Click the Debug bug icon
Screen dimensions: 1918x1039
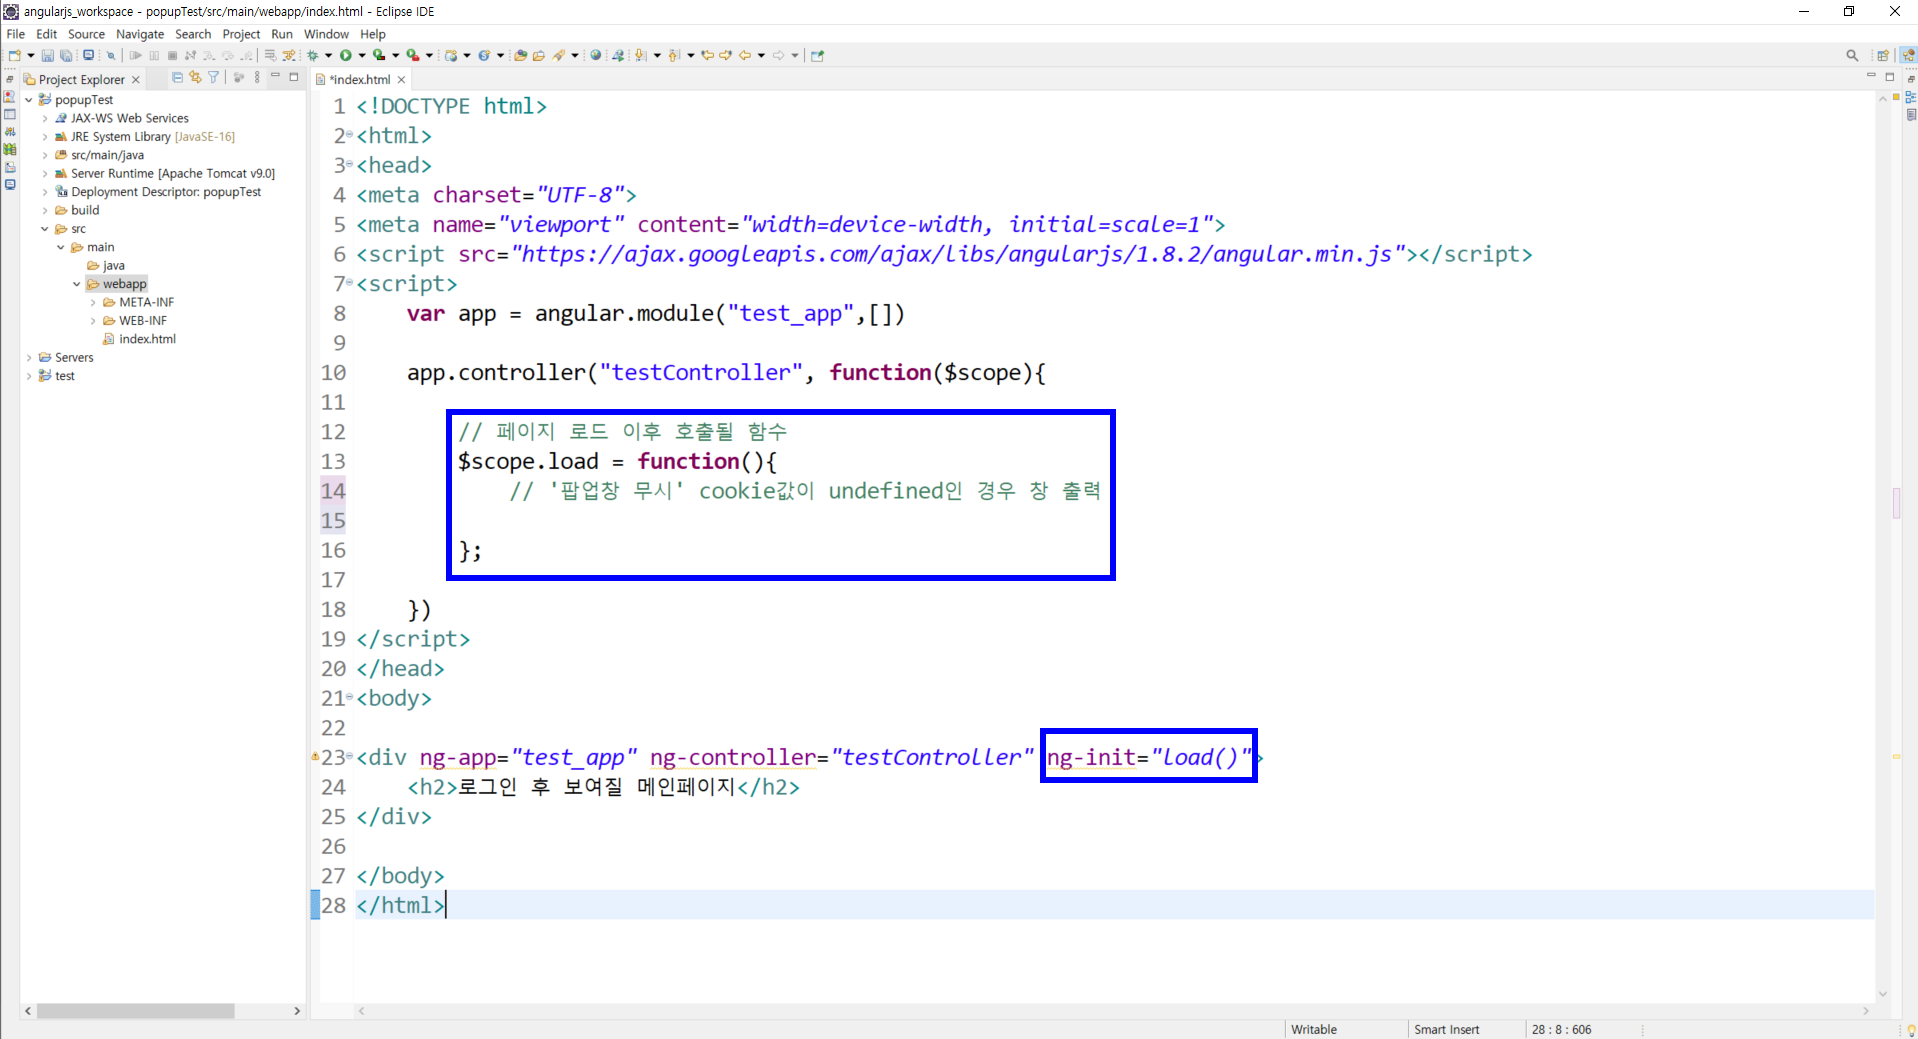click(313, 55)
